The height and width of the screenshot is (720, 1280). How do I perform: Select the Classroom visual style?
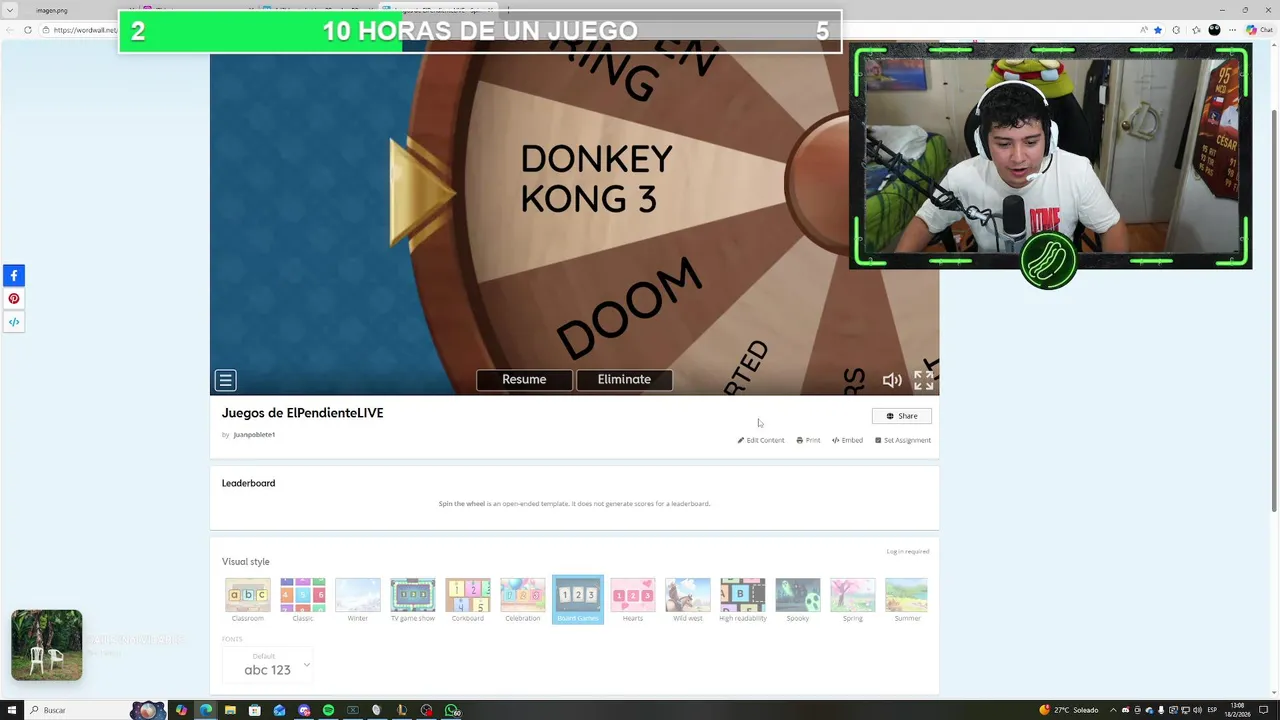pyautogui.click(x=248, y=600)
